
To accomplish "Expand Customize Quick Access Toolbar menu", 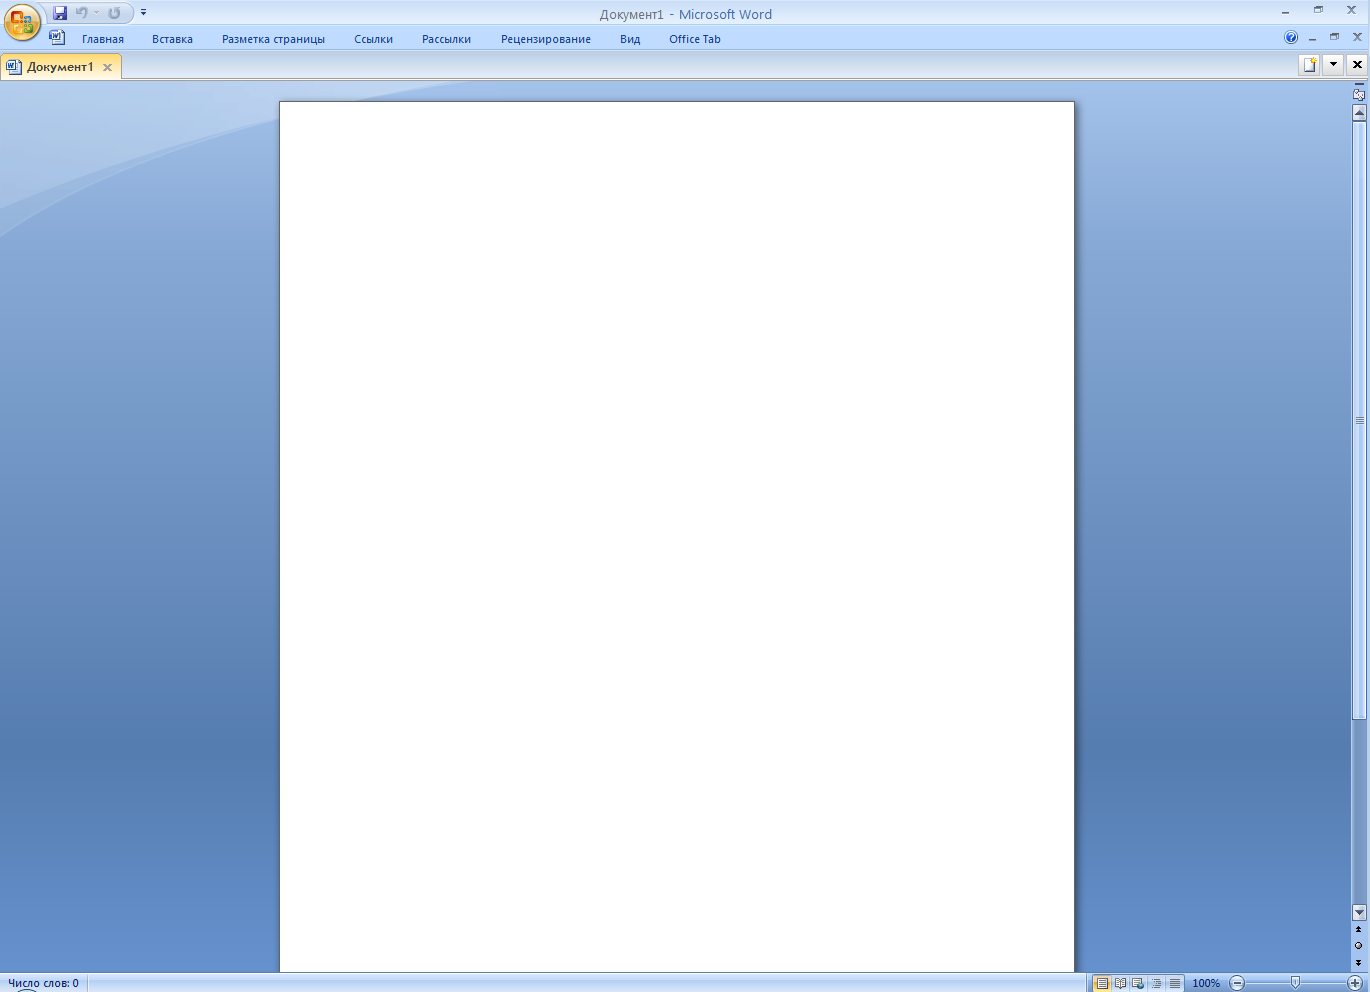I will click(143, 13).
